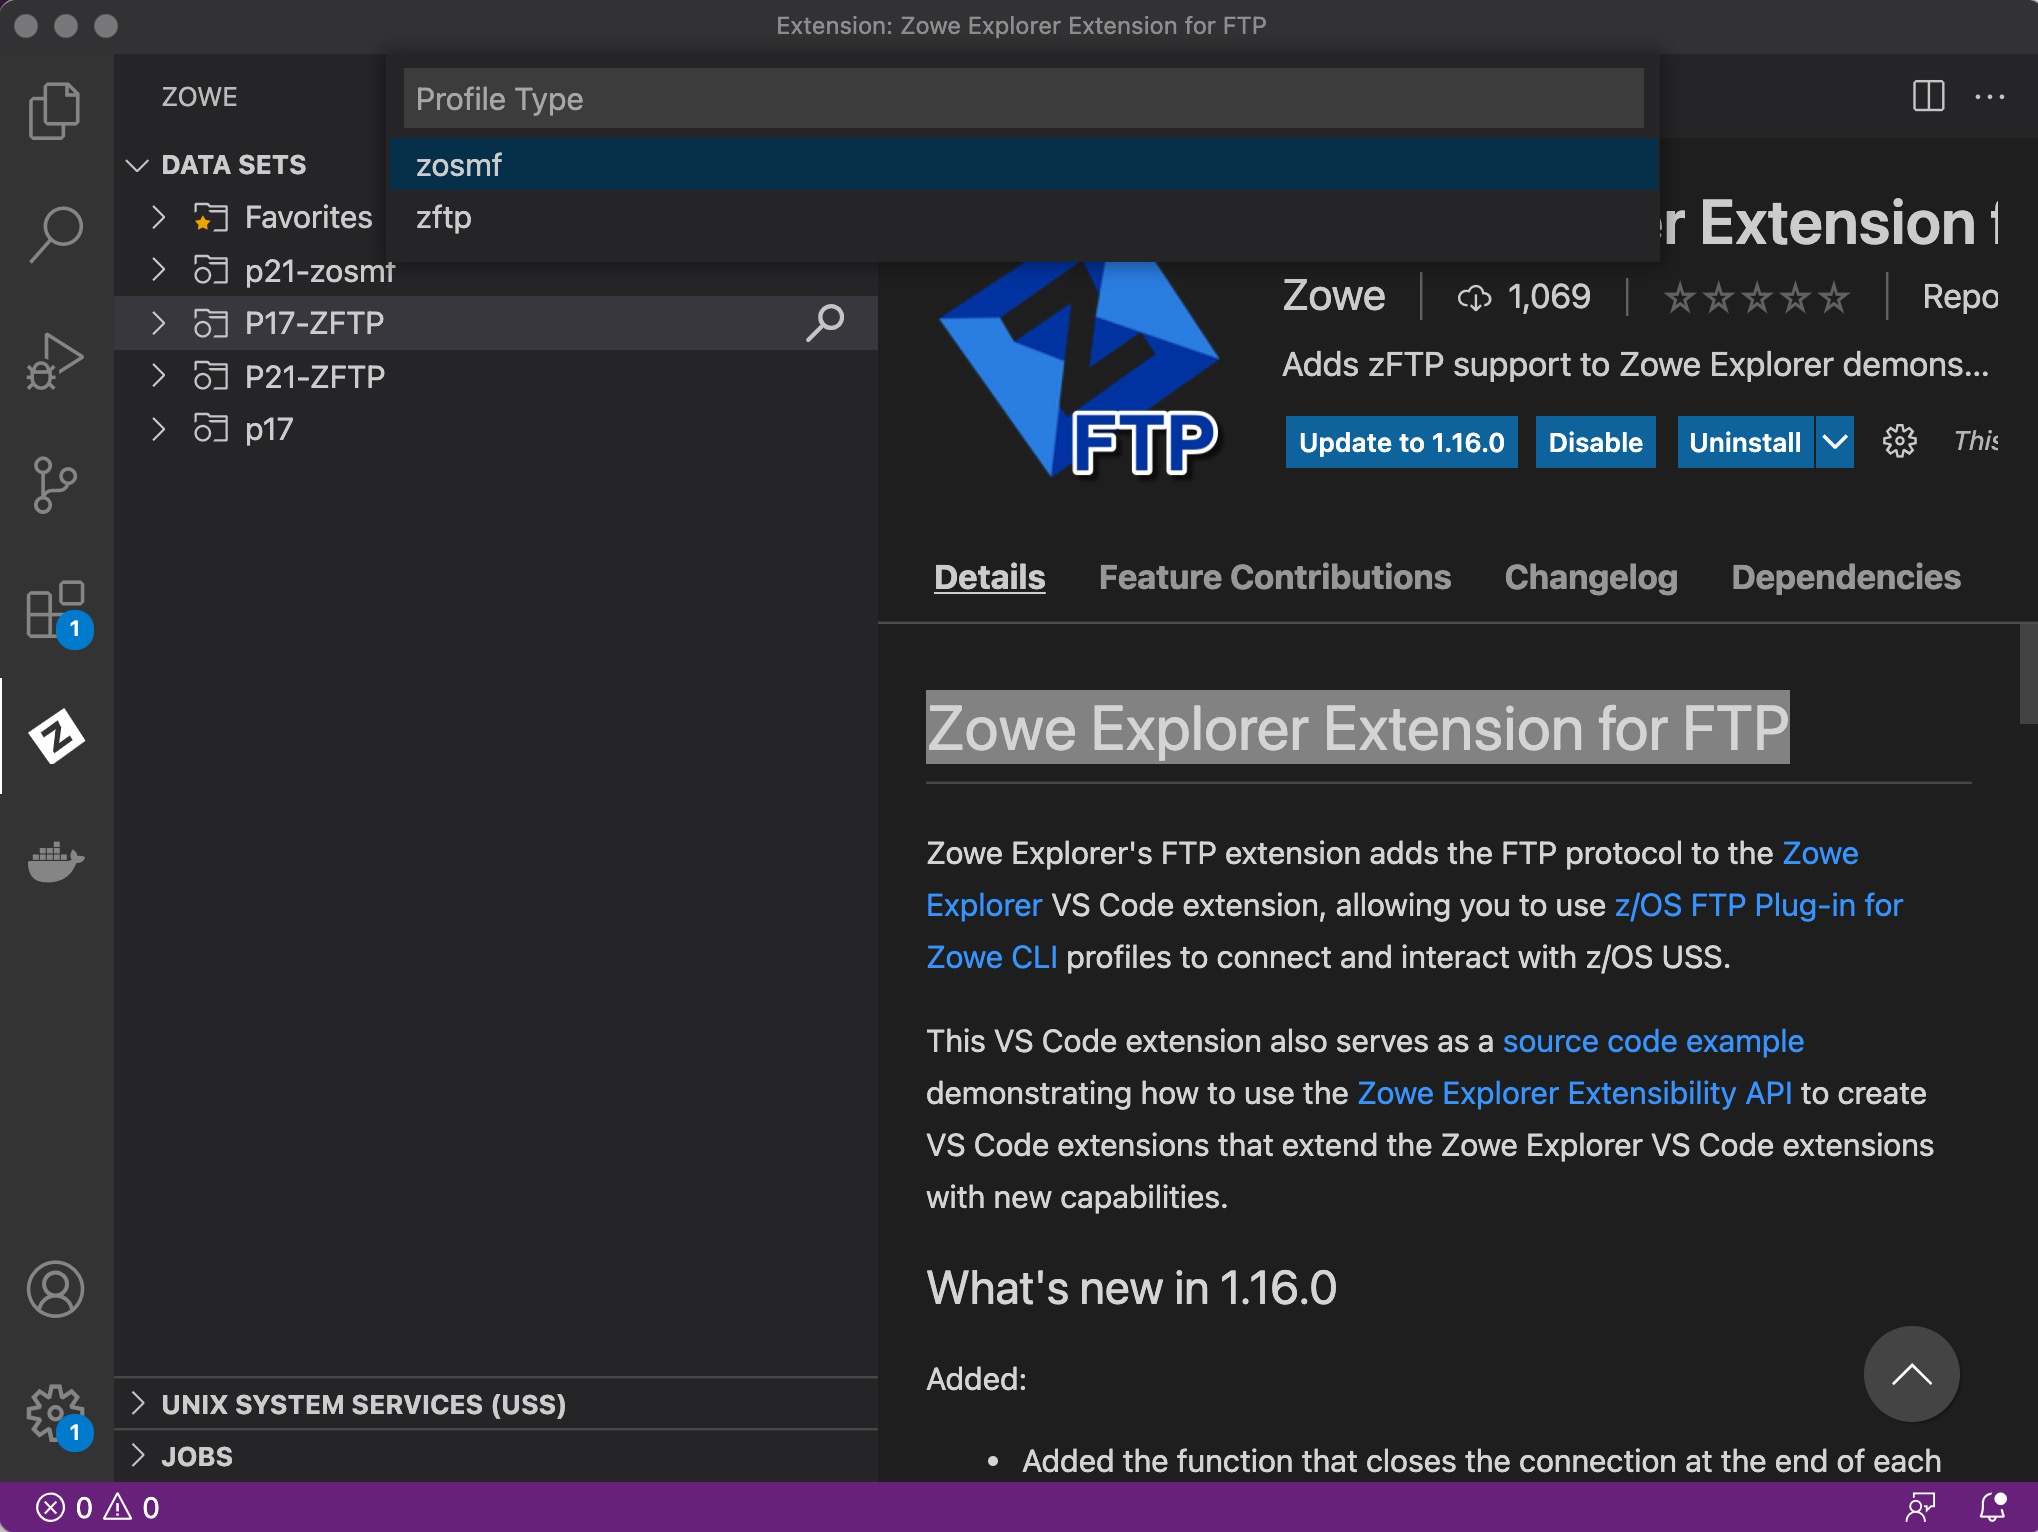Open the Search view icon
The height and width of the screenshot is (1532, 2038).
click(55, 235)
